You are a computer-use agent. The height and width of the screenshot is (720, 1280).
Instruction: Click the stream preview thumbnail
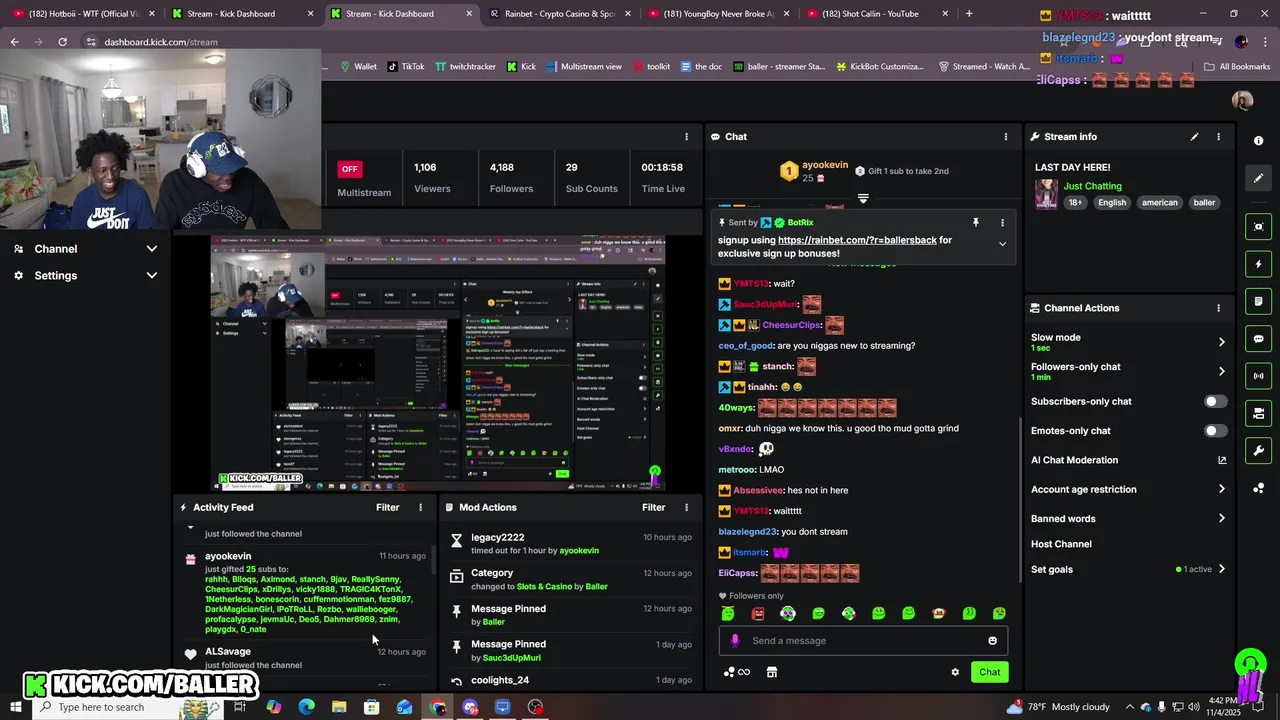[437, 364]
